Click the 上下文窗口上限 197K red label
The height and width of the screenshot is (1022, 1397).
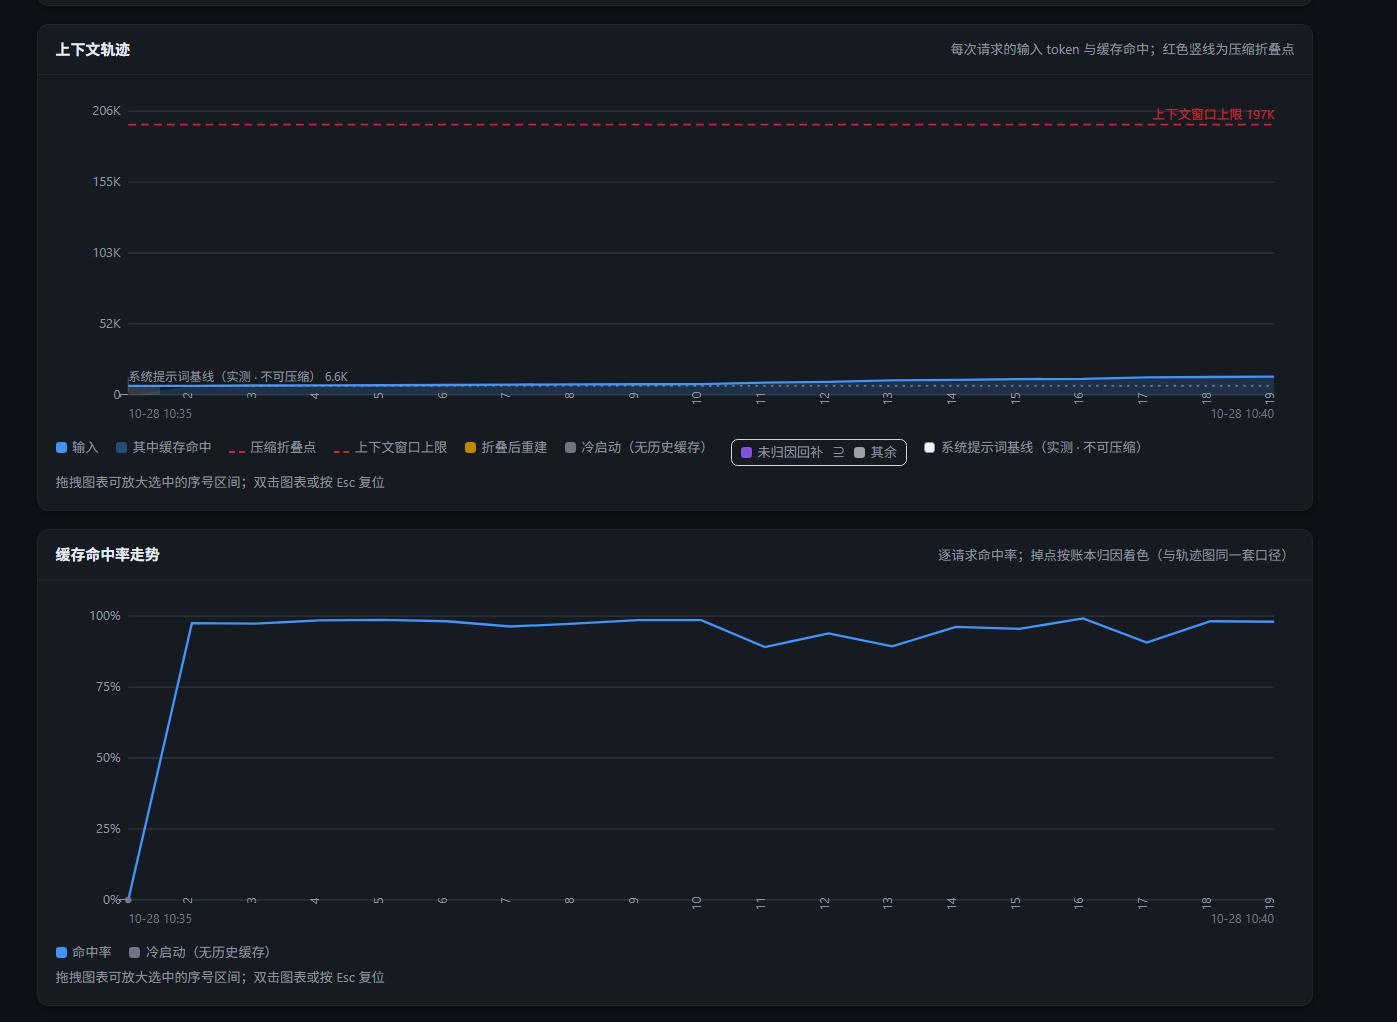tap(1213, 115)
